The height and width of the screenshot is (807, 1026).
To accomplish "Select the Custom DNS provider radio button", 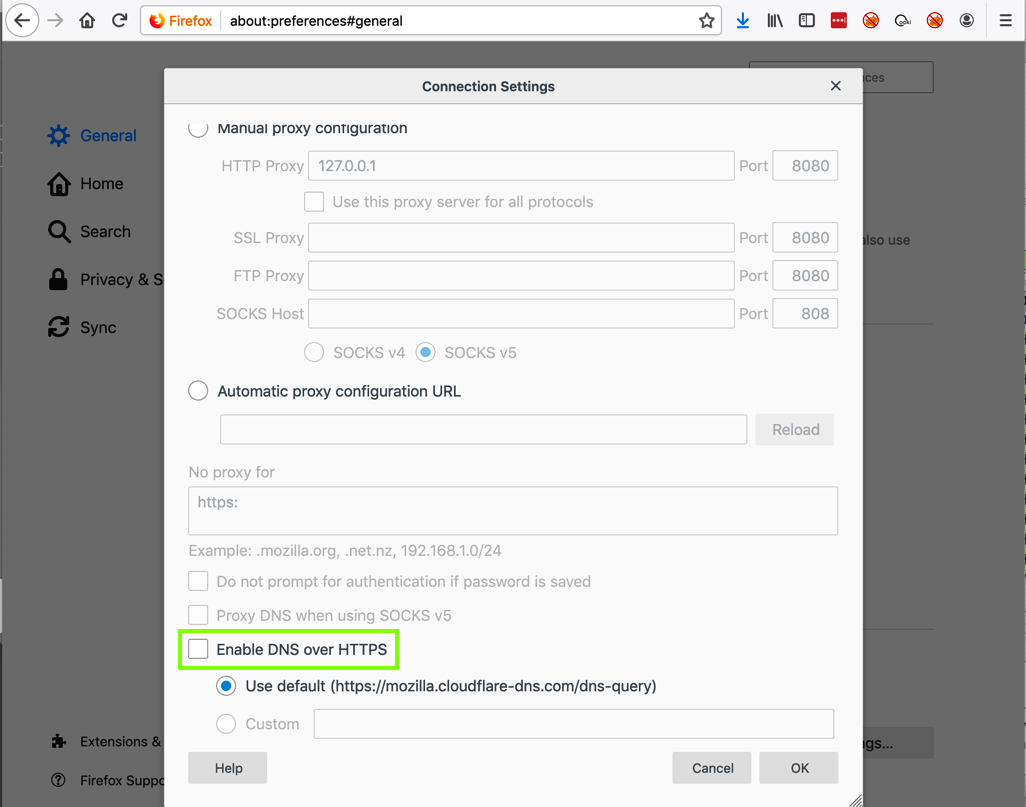I will point(226,724).
